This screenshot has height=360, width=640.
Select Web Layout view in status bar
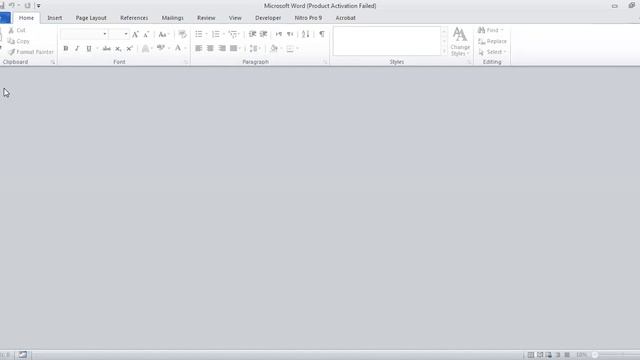549,355
